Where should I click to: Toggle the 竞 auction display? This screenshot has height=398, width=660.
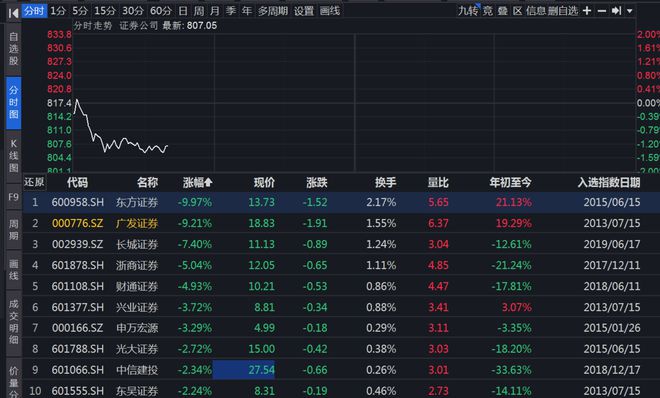[x=487, y=11]
